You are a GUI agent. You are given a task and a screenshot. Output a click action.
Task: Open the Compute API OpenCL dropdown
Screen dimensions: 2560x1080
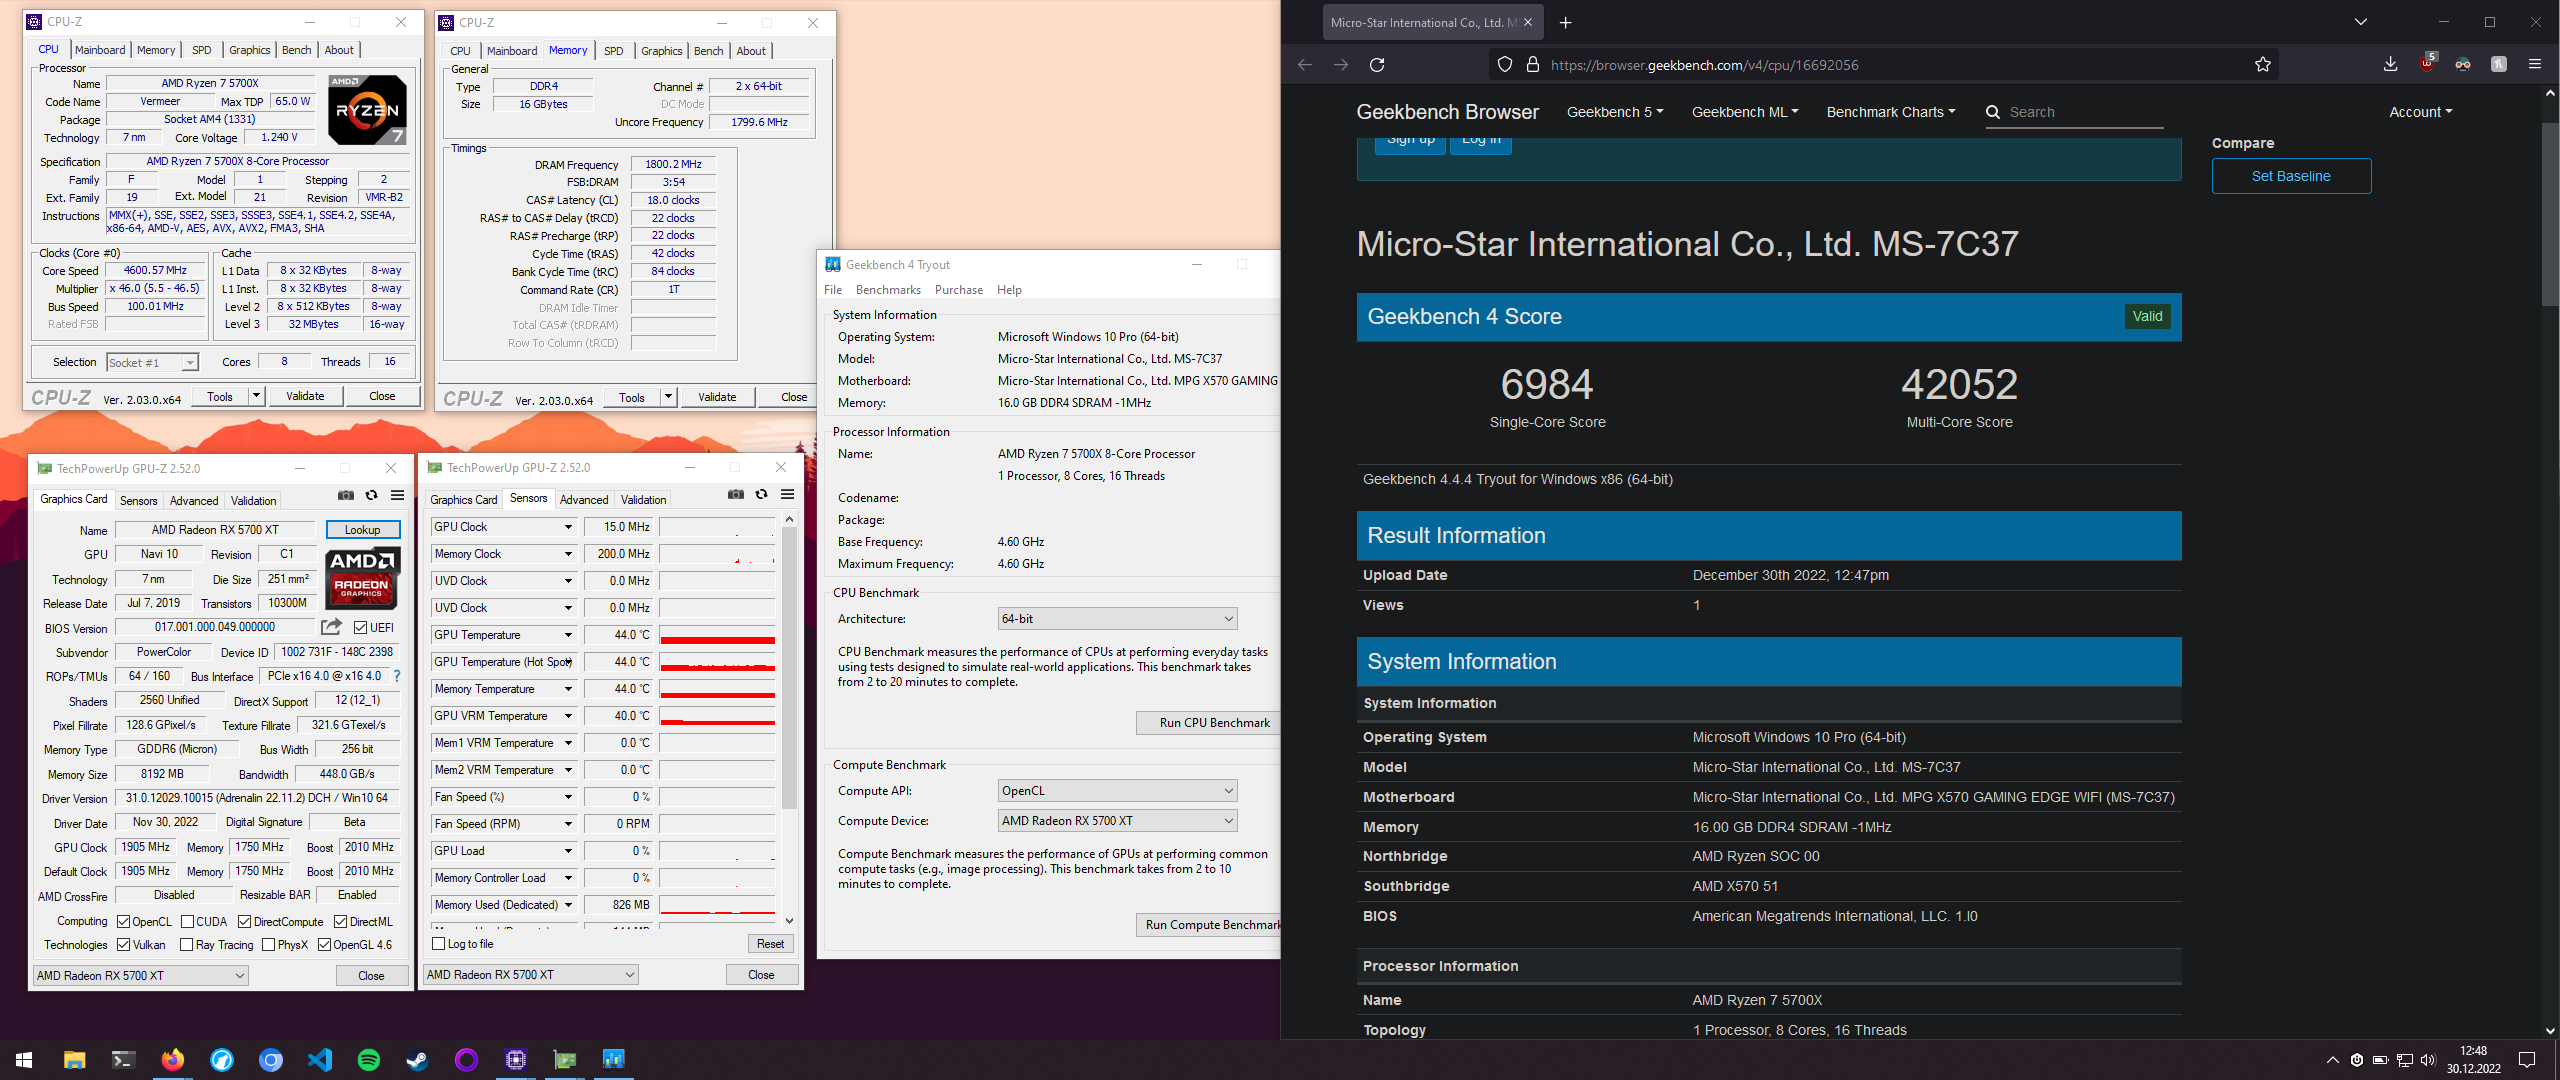pyautogui.click(x=1118, y=791)
